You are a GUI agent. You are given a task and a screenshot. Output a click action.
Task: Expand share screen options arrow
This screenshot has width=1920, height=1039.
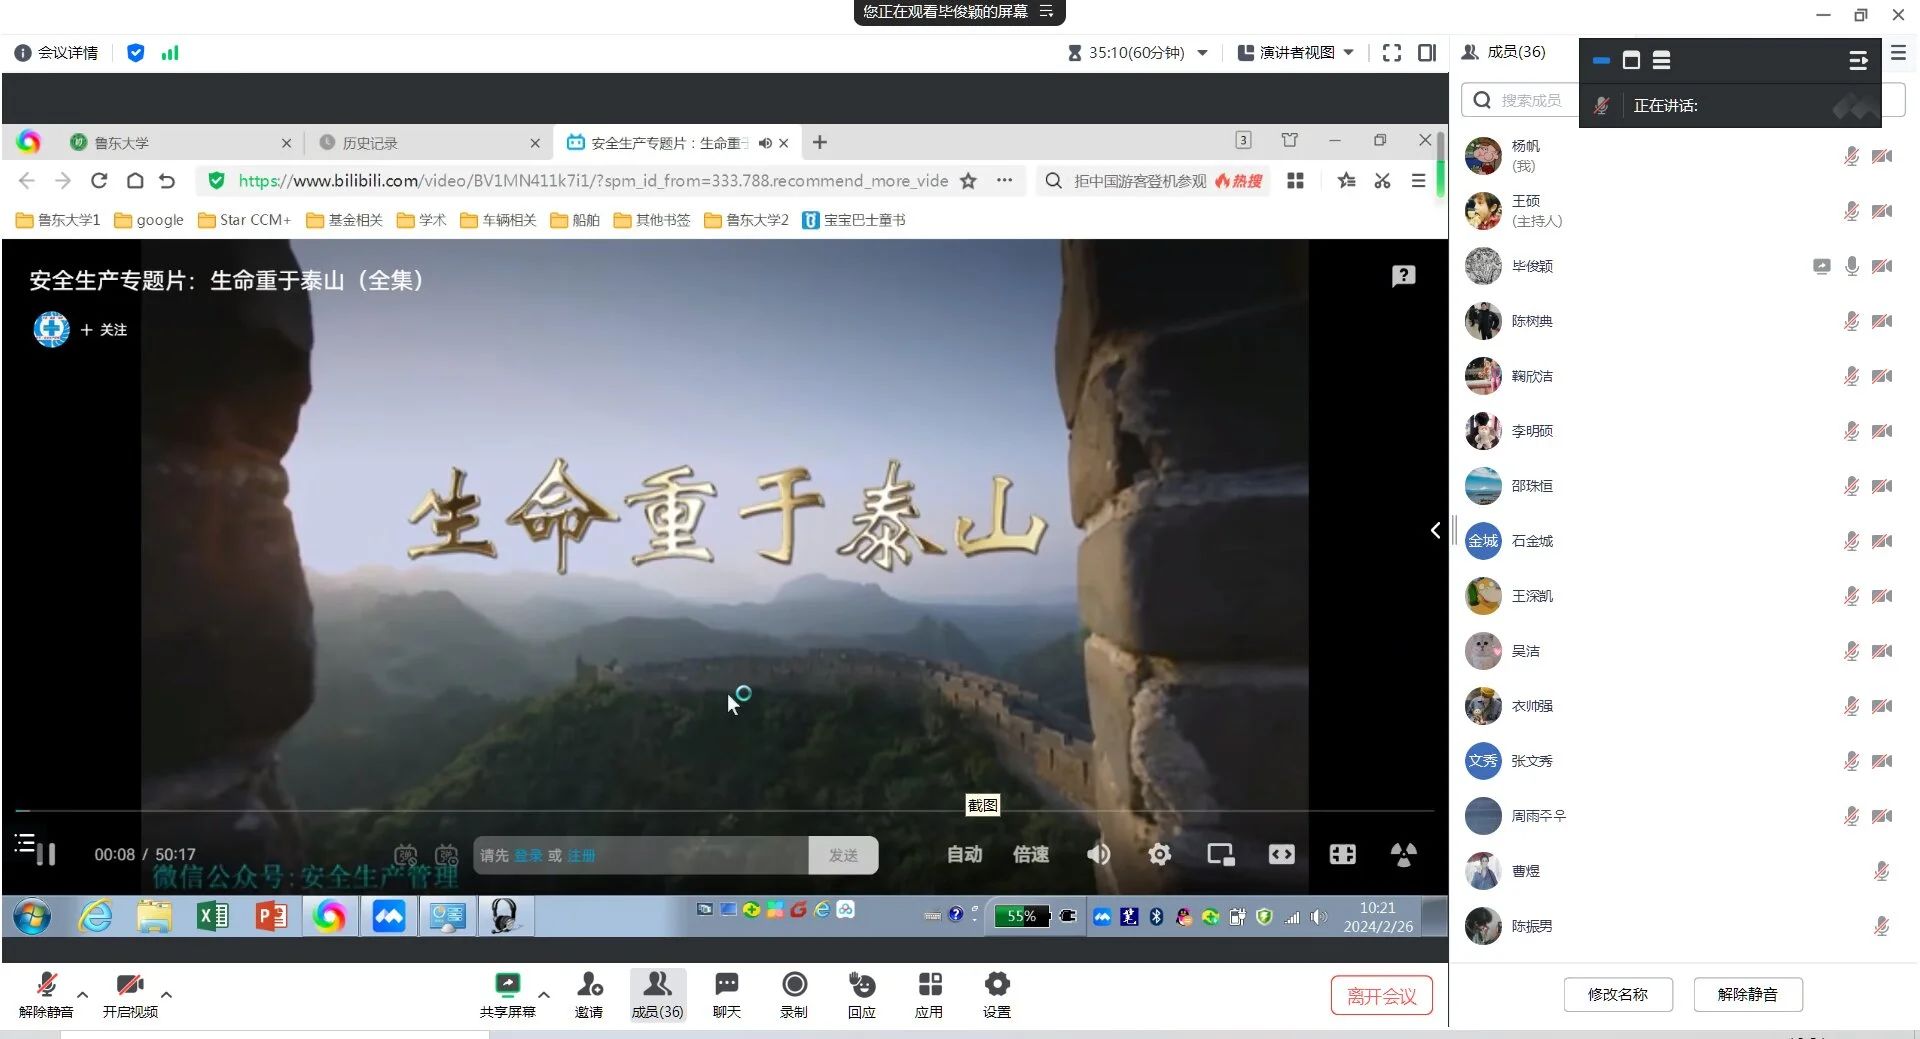pyautogui.click(x=544, y=995)
